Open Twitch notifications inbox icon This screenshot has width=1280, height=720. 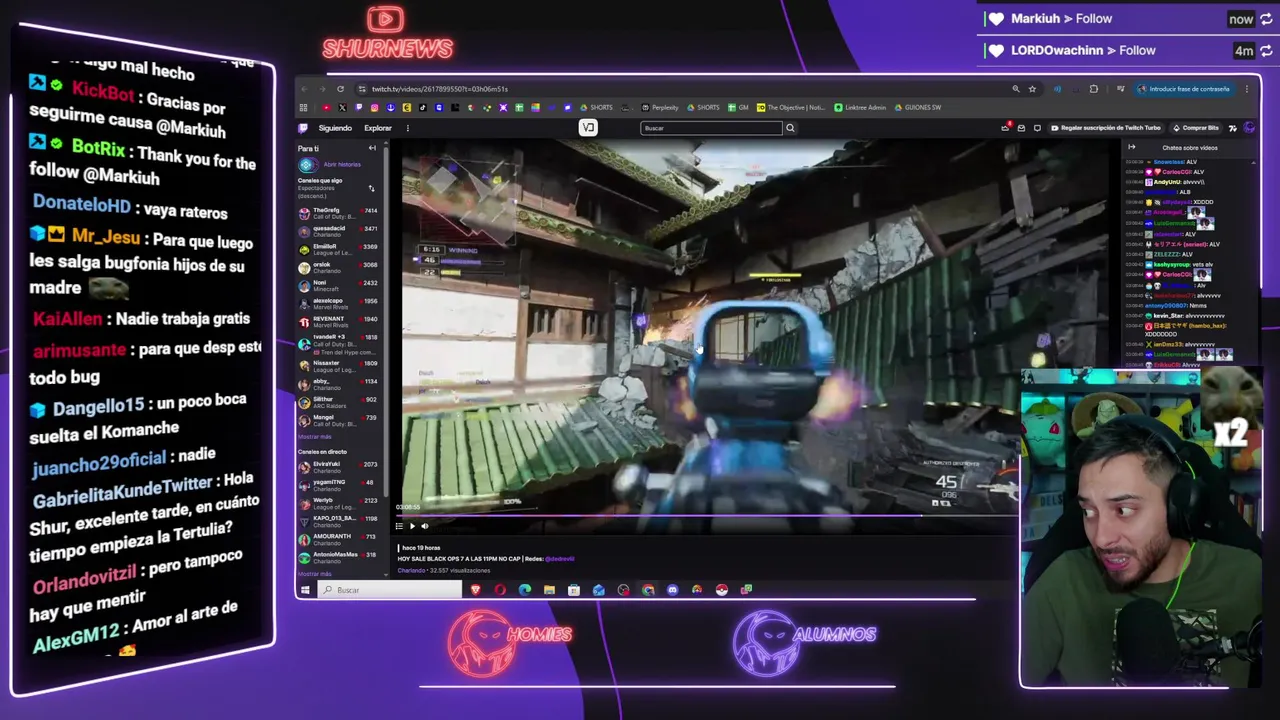coord(1021,128)
